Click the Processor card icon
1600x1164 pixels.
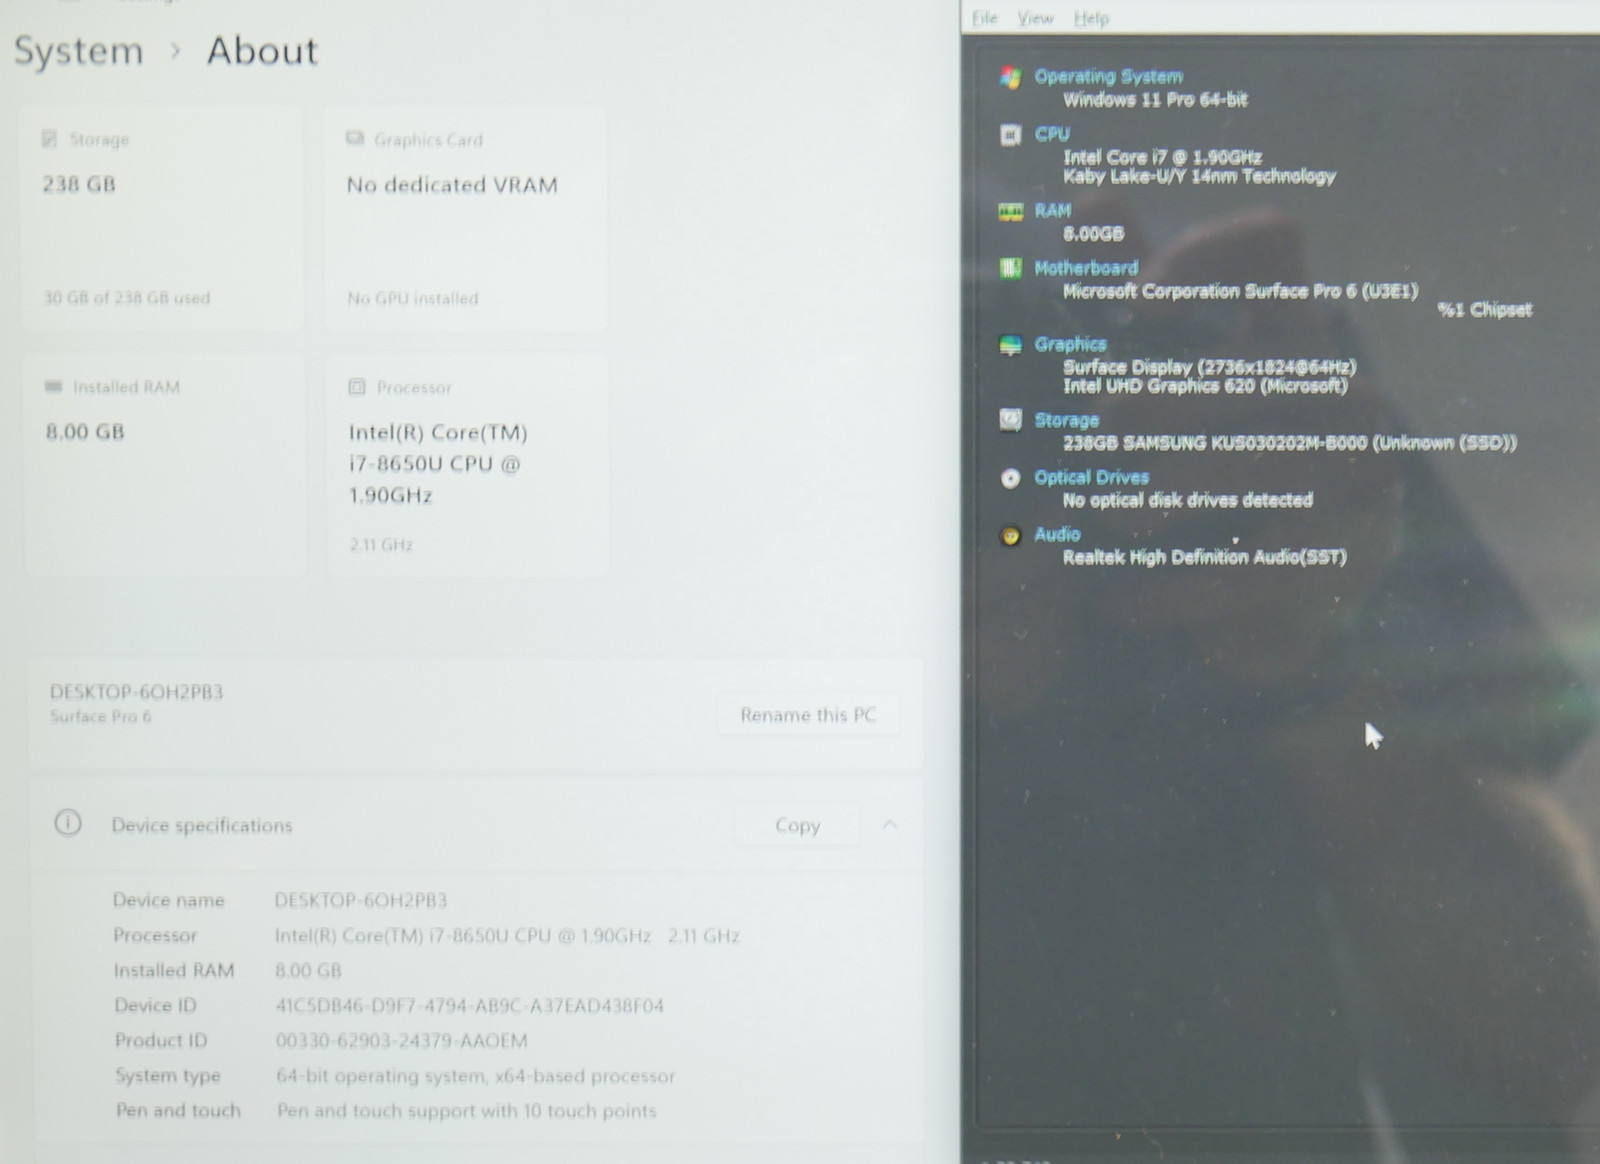357,387
